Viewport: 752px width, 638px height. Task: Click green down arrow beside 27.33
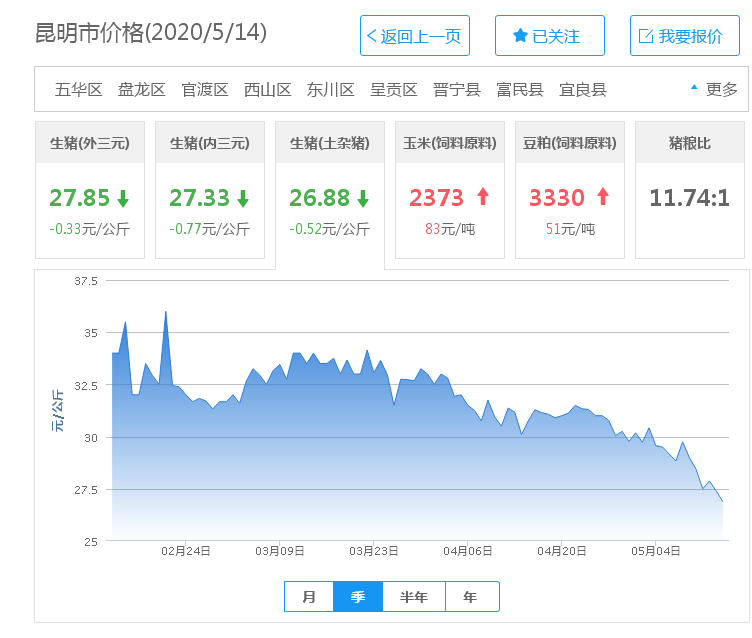243,198
